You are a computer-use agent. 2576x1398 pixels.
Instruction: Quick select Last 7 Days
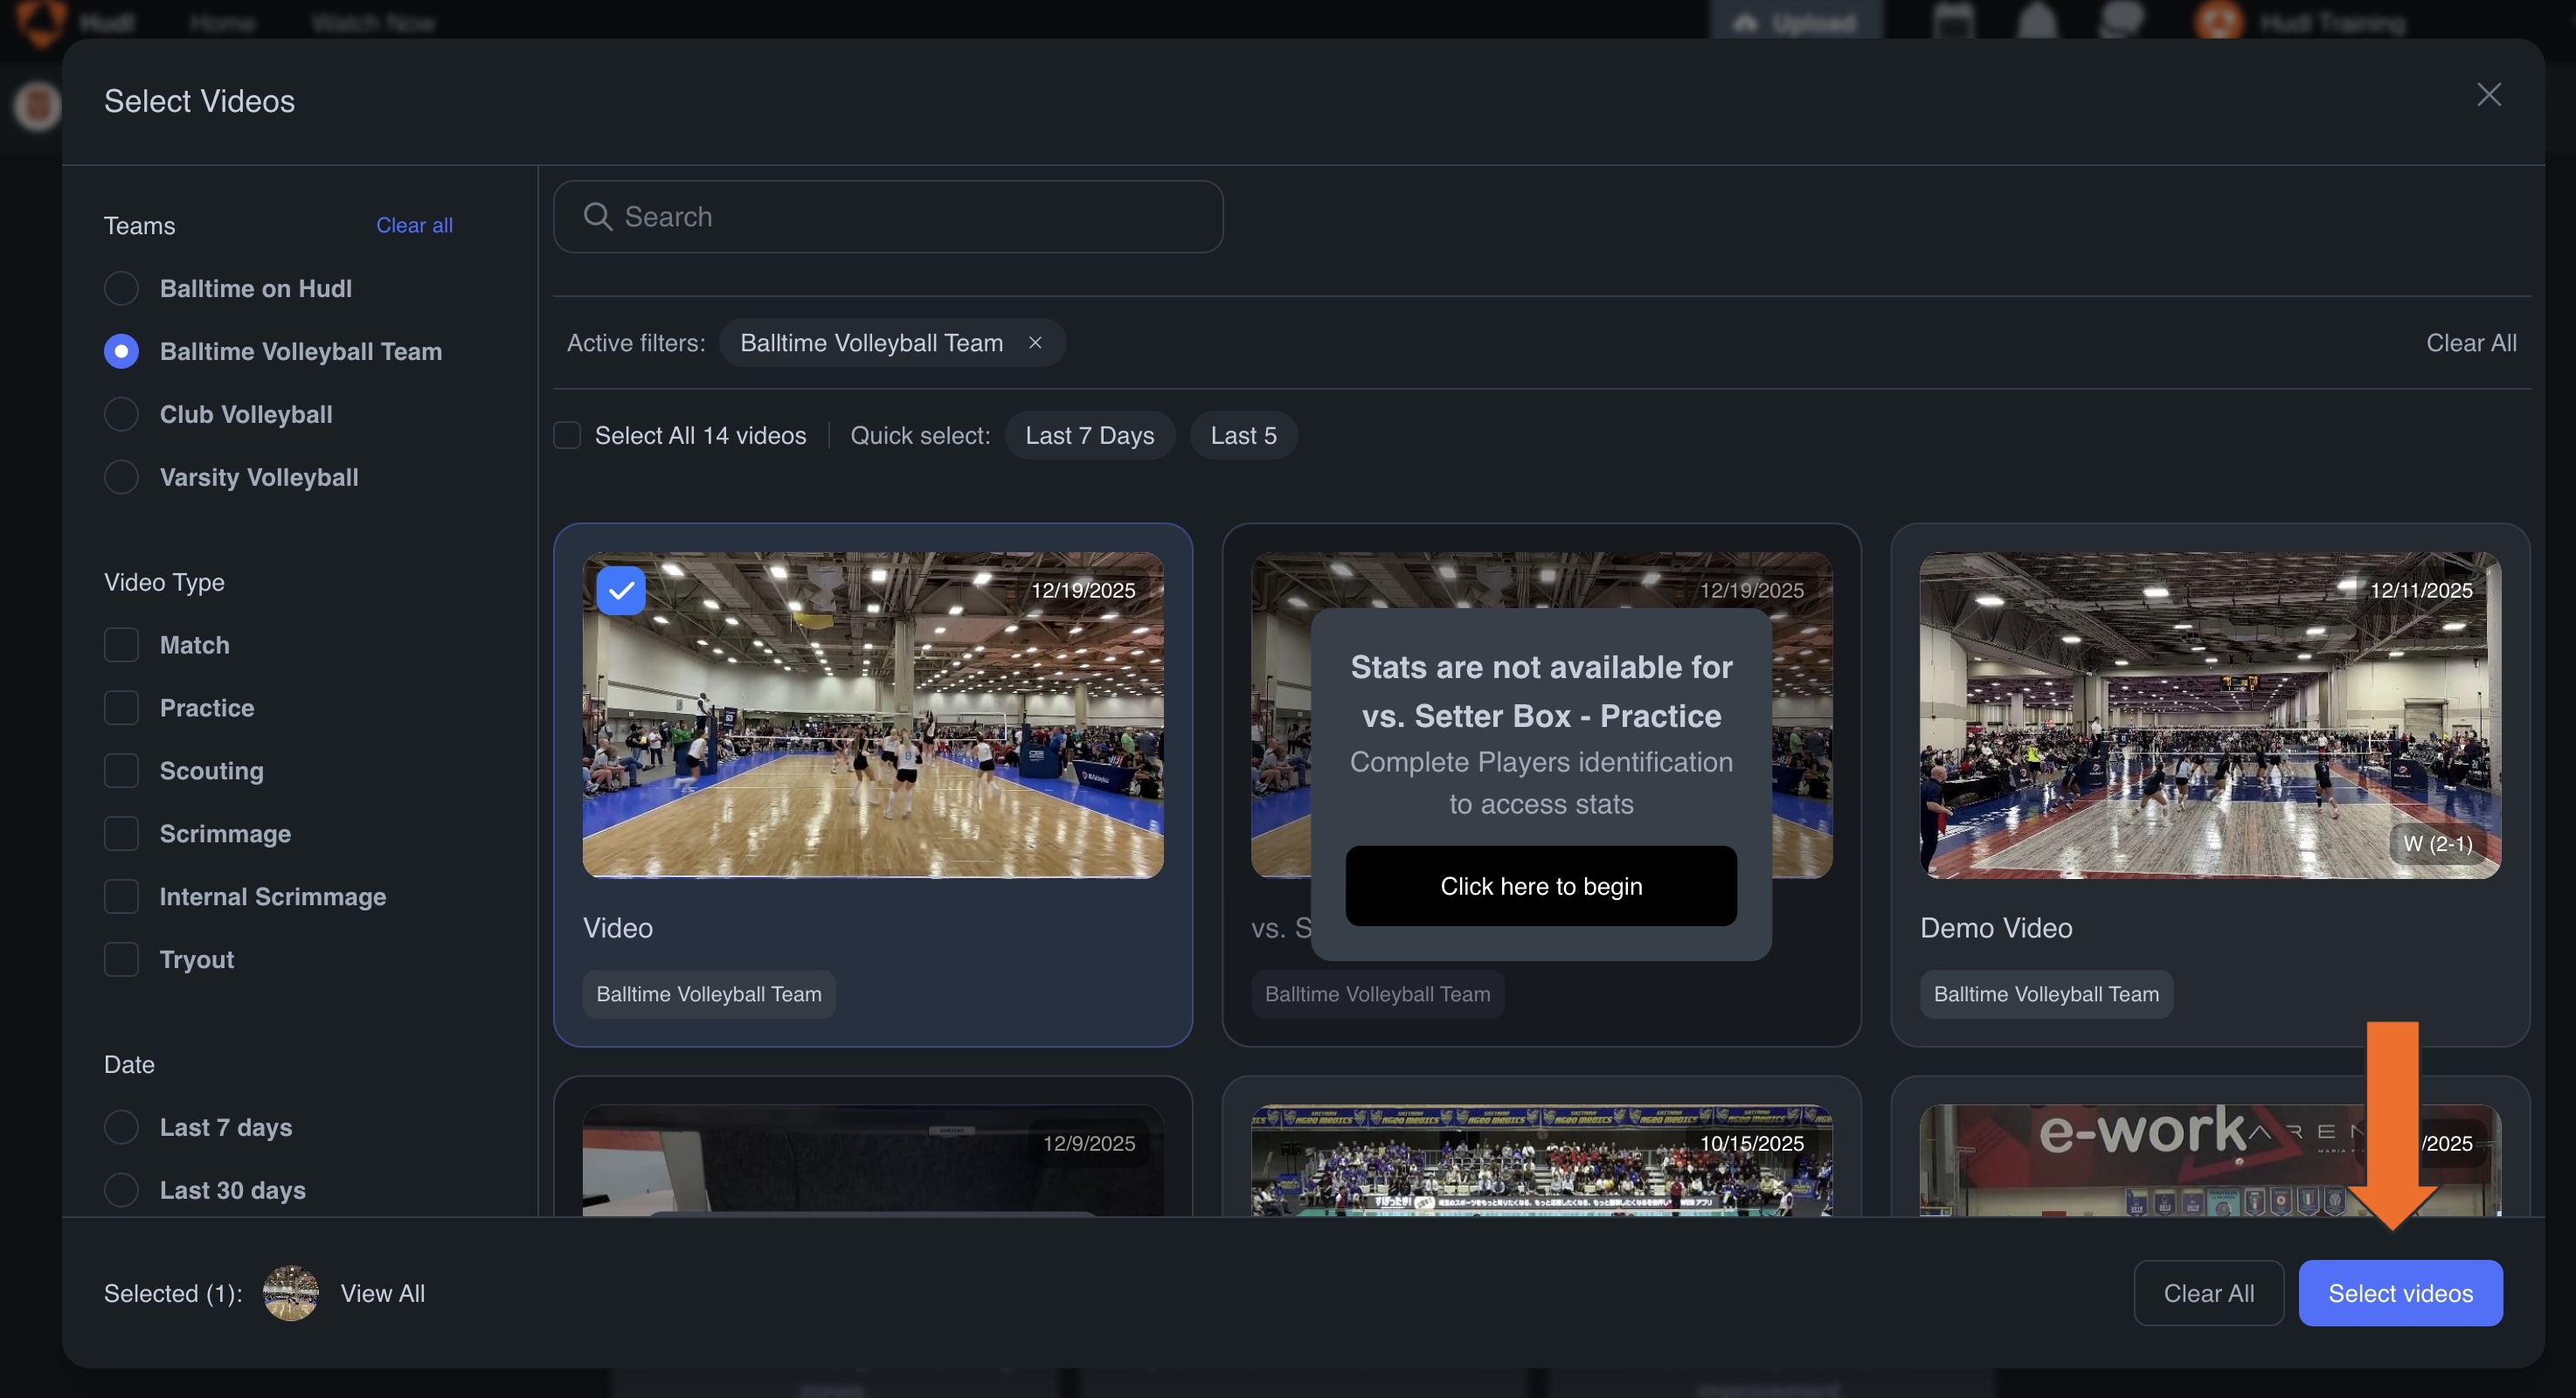pos(1089,435)
